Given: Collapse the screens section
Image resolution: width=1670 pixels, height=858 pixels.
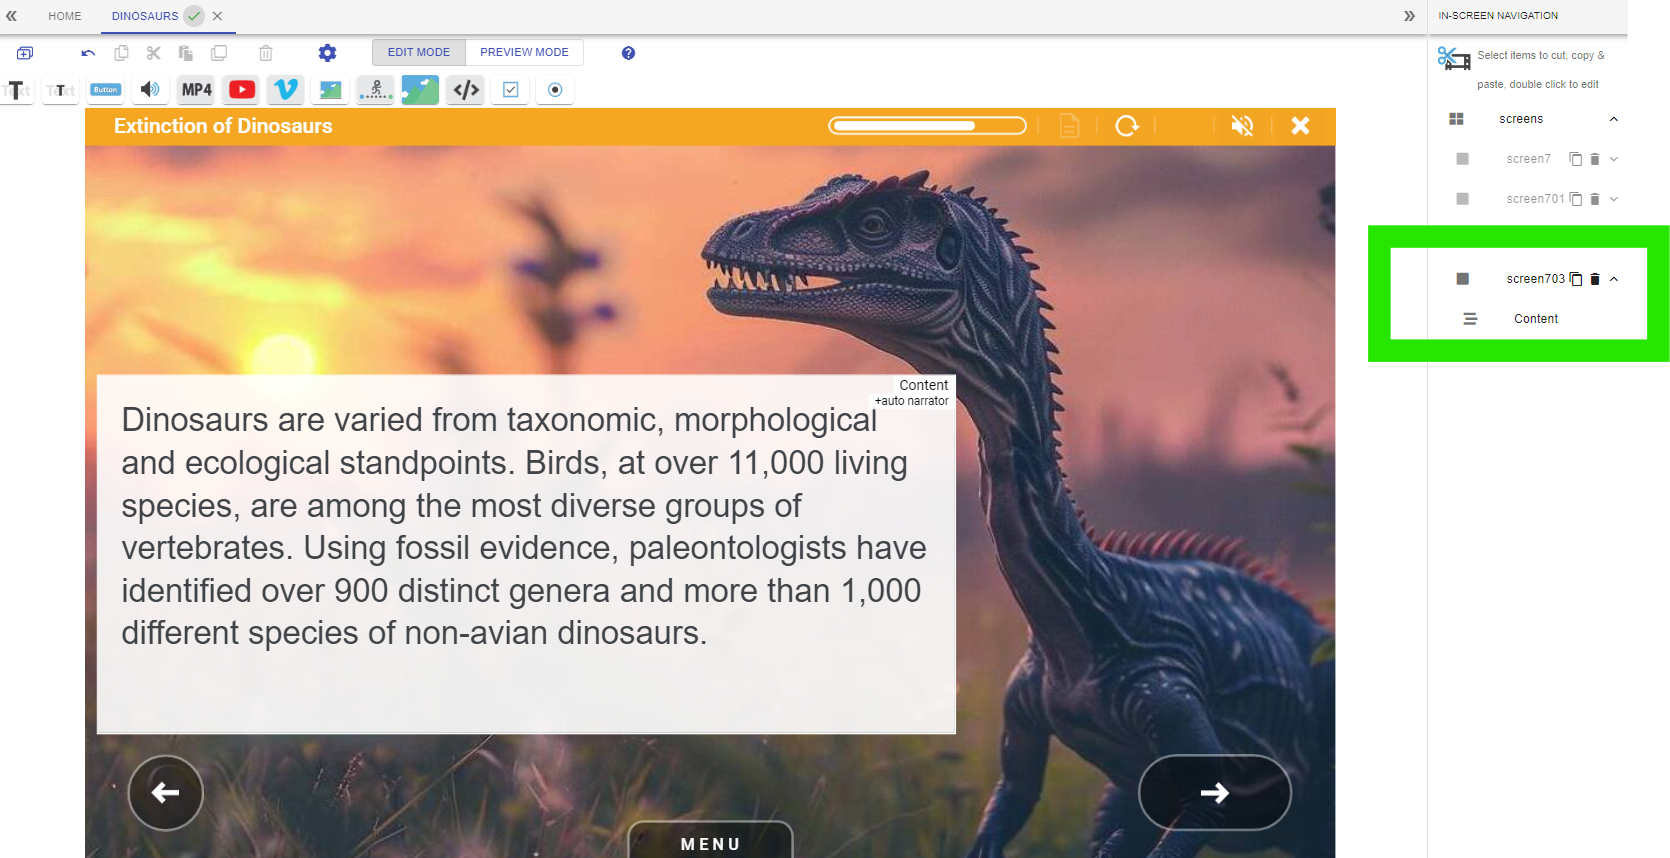Looking at the screenshot, I should [1613, 119].
